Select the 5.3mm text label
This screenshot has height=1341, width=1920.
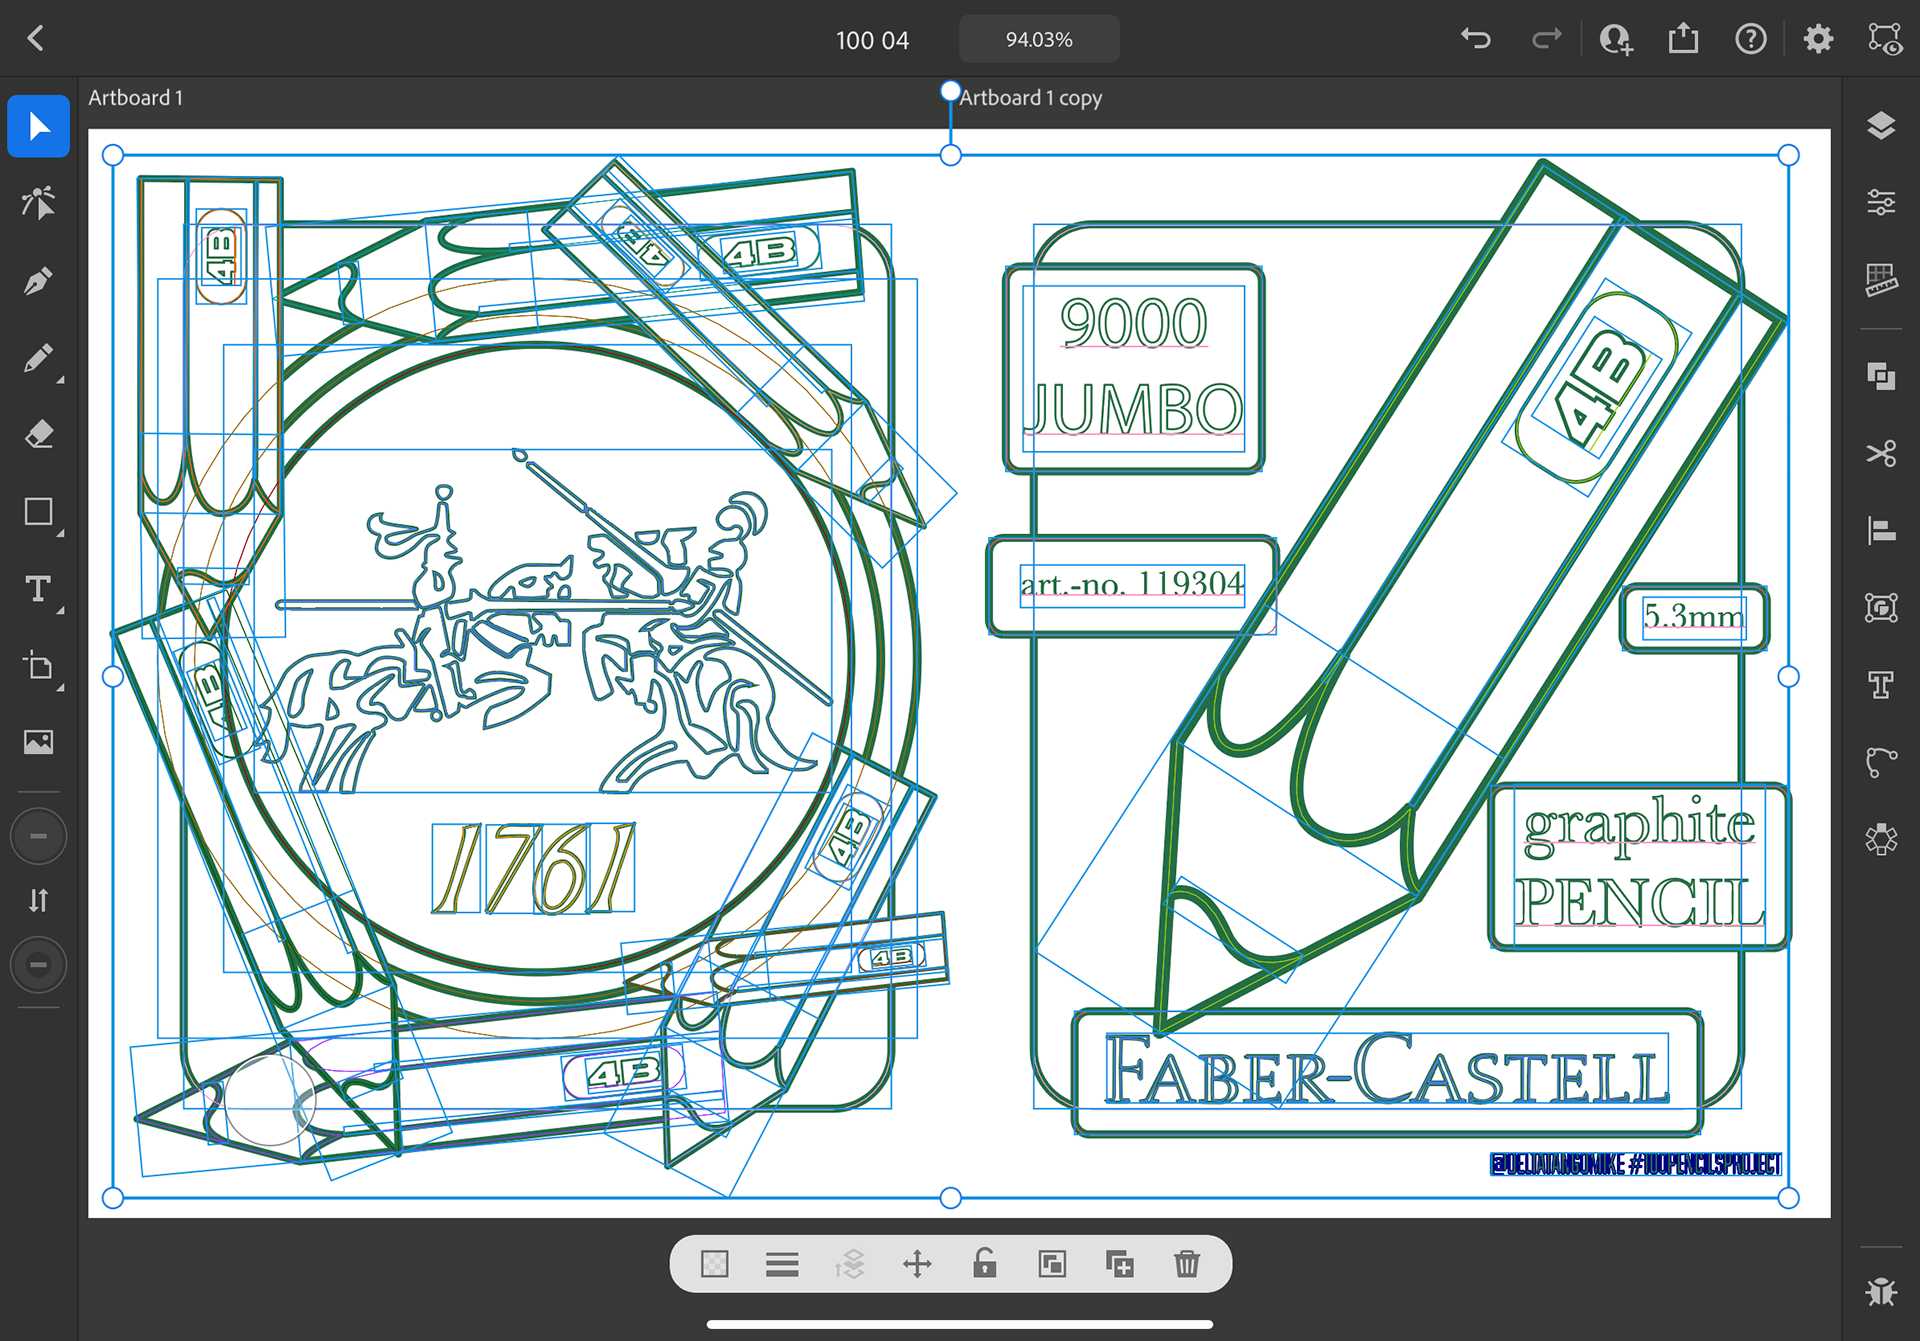click(1693, 616)
